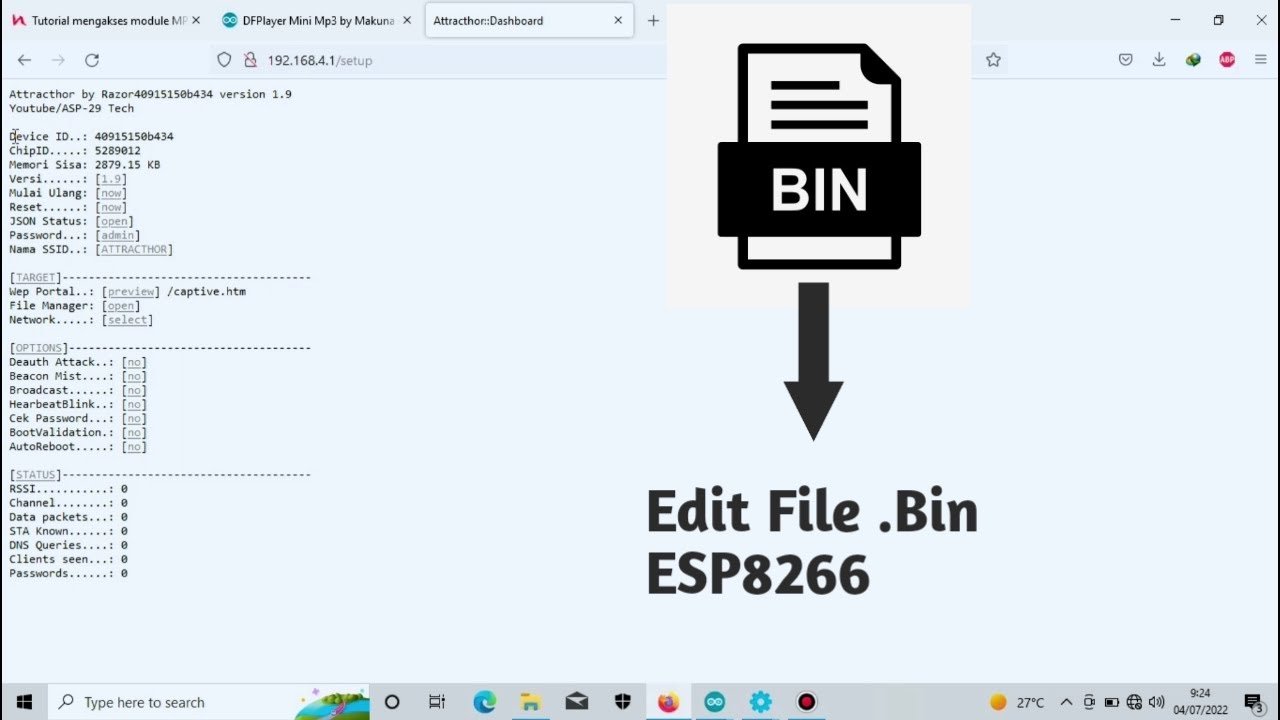Toggle Deauth Attack 'no' option
Viewport: 1280px width, 720px height.
[x=134, y=362]
